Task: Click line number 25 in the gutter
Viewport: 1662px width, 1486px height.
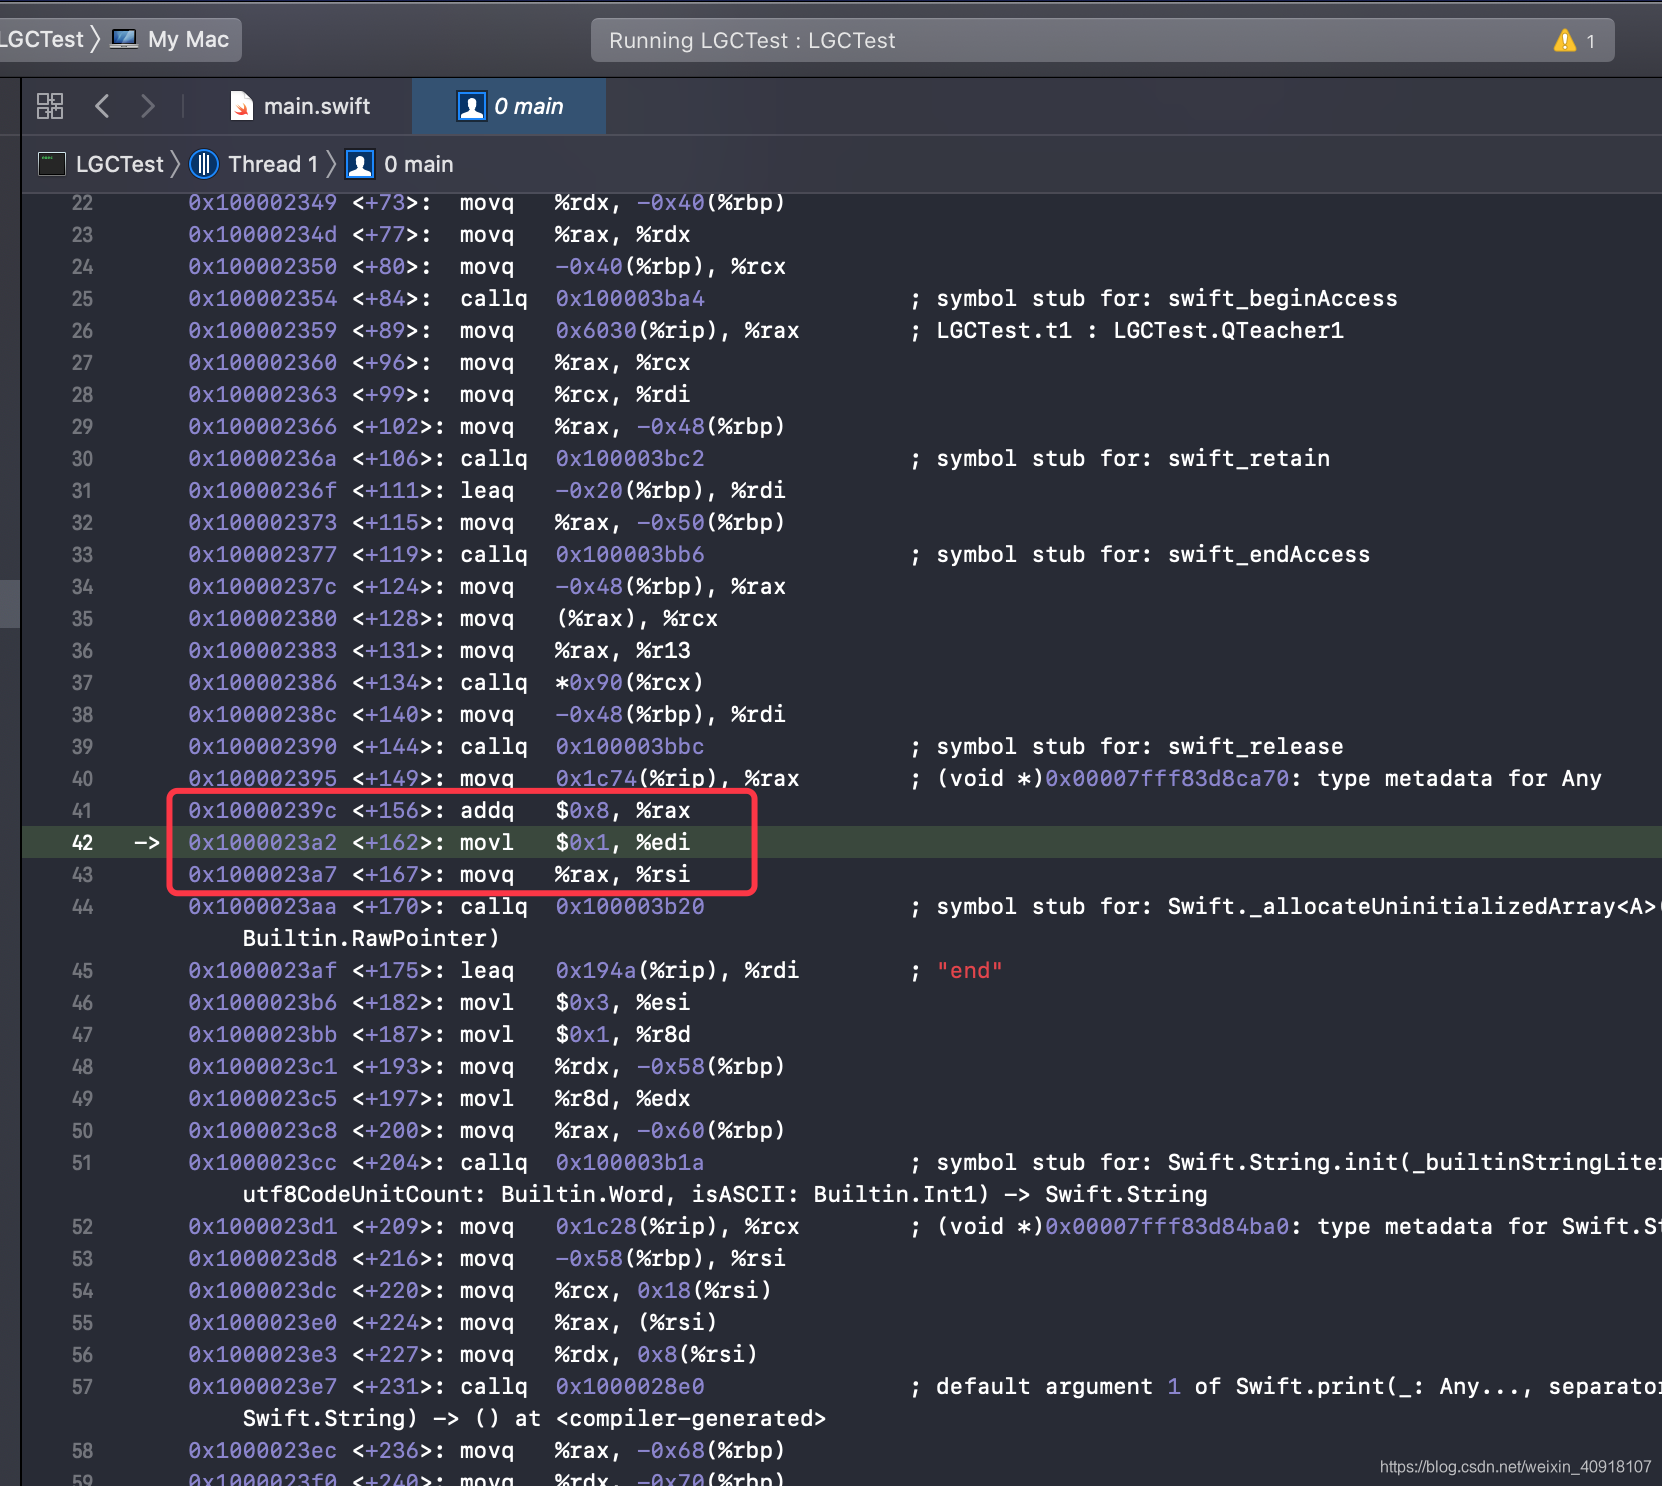Action: [82, 299]
